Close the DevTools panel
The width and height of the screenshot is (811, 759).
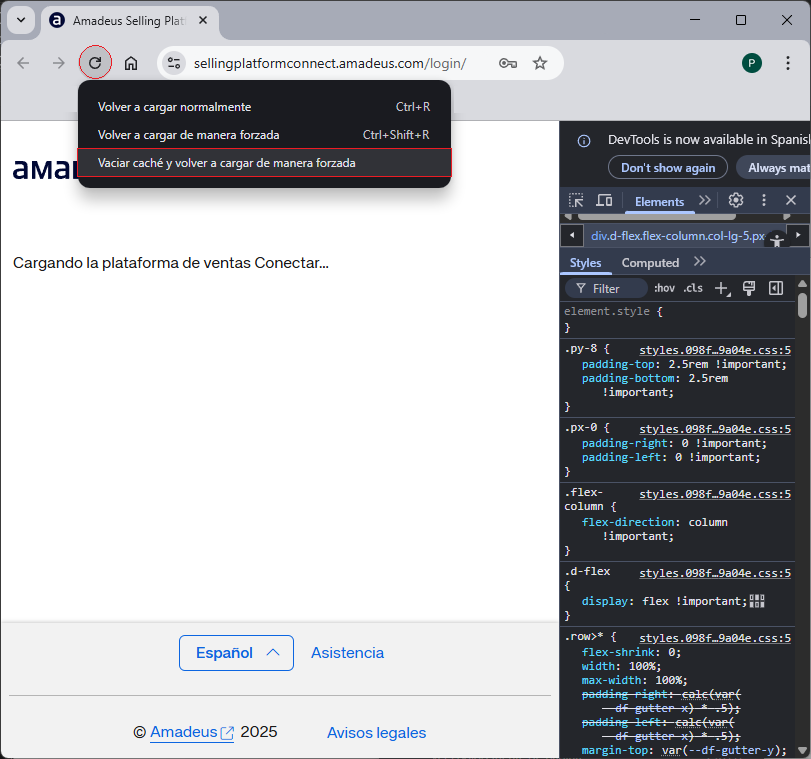point(790,200)
